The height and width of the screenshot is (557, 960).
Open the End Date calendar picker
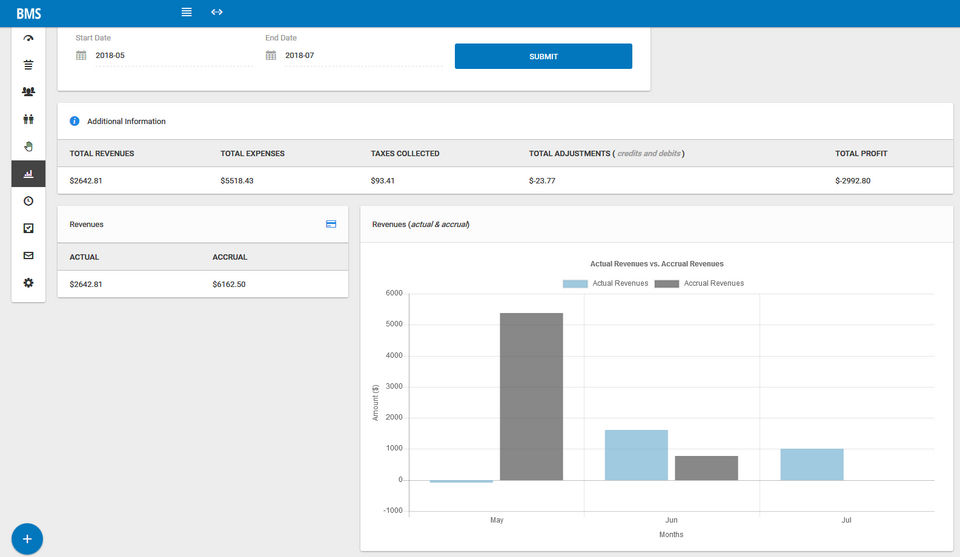coord(271,56)
